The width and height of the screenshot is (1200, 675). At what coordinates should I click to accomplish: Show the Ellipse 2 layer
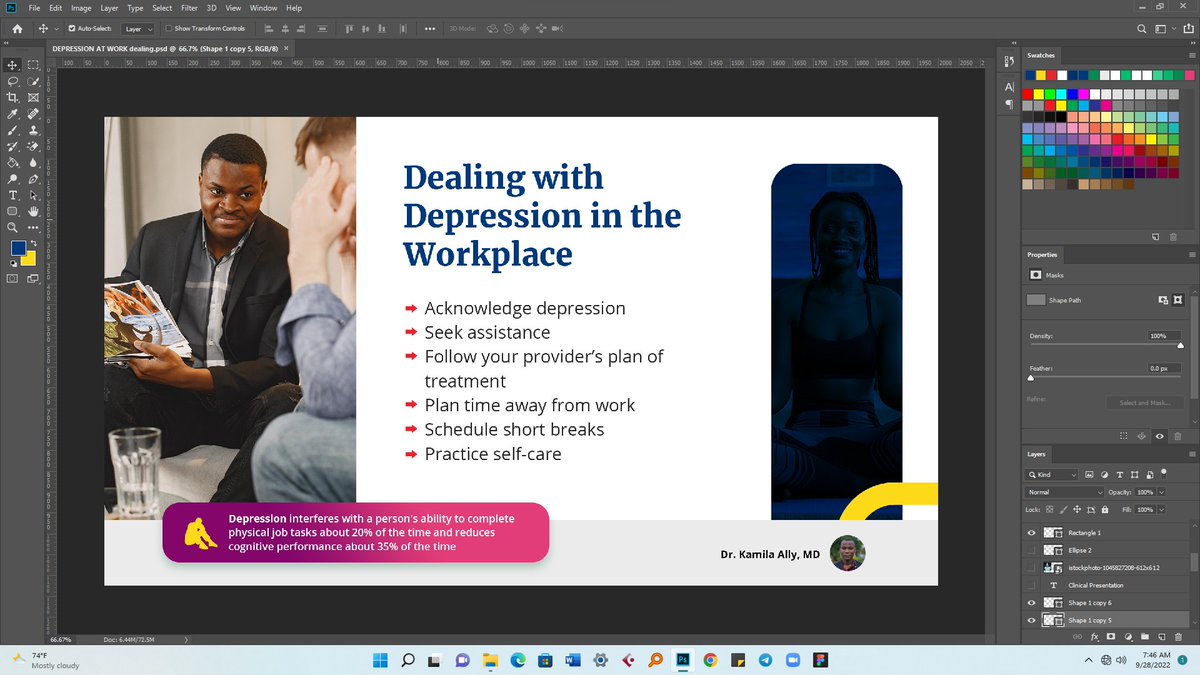1031,550
